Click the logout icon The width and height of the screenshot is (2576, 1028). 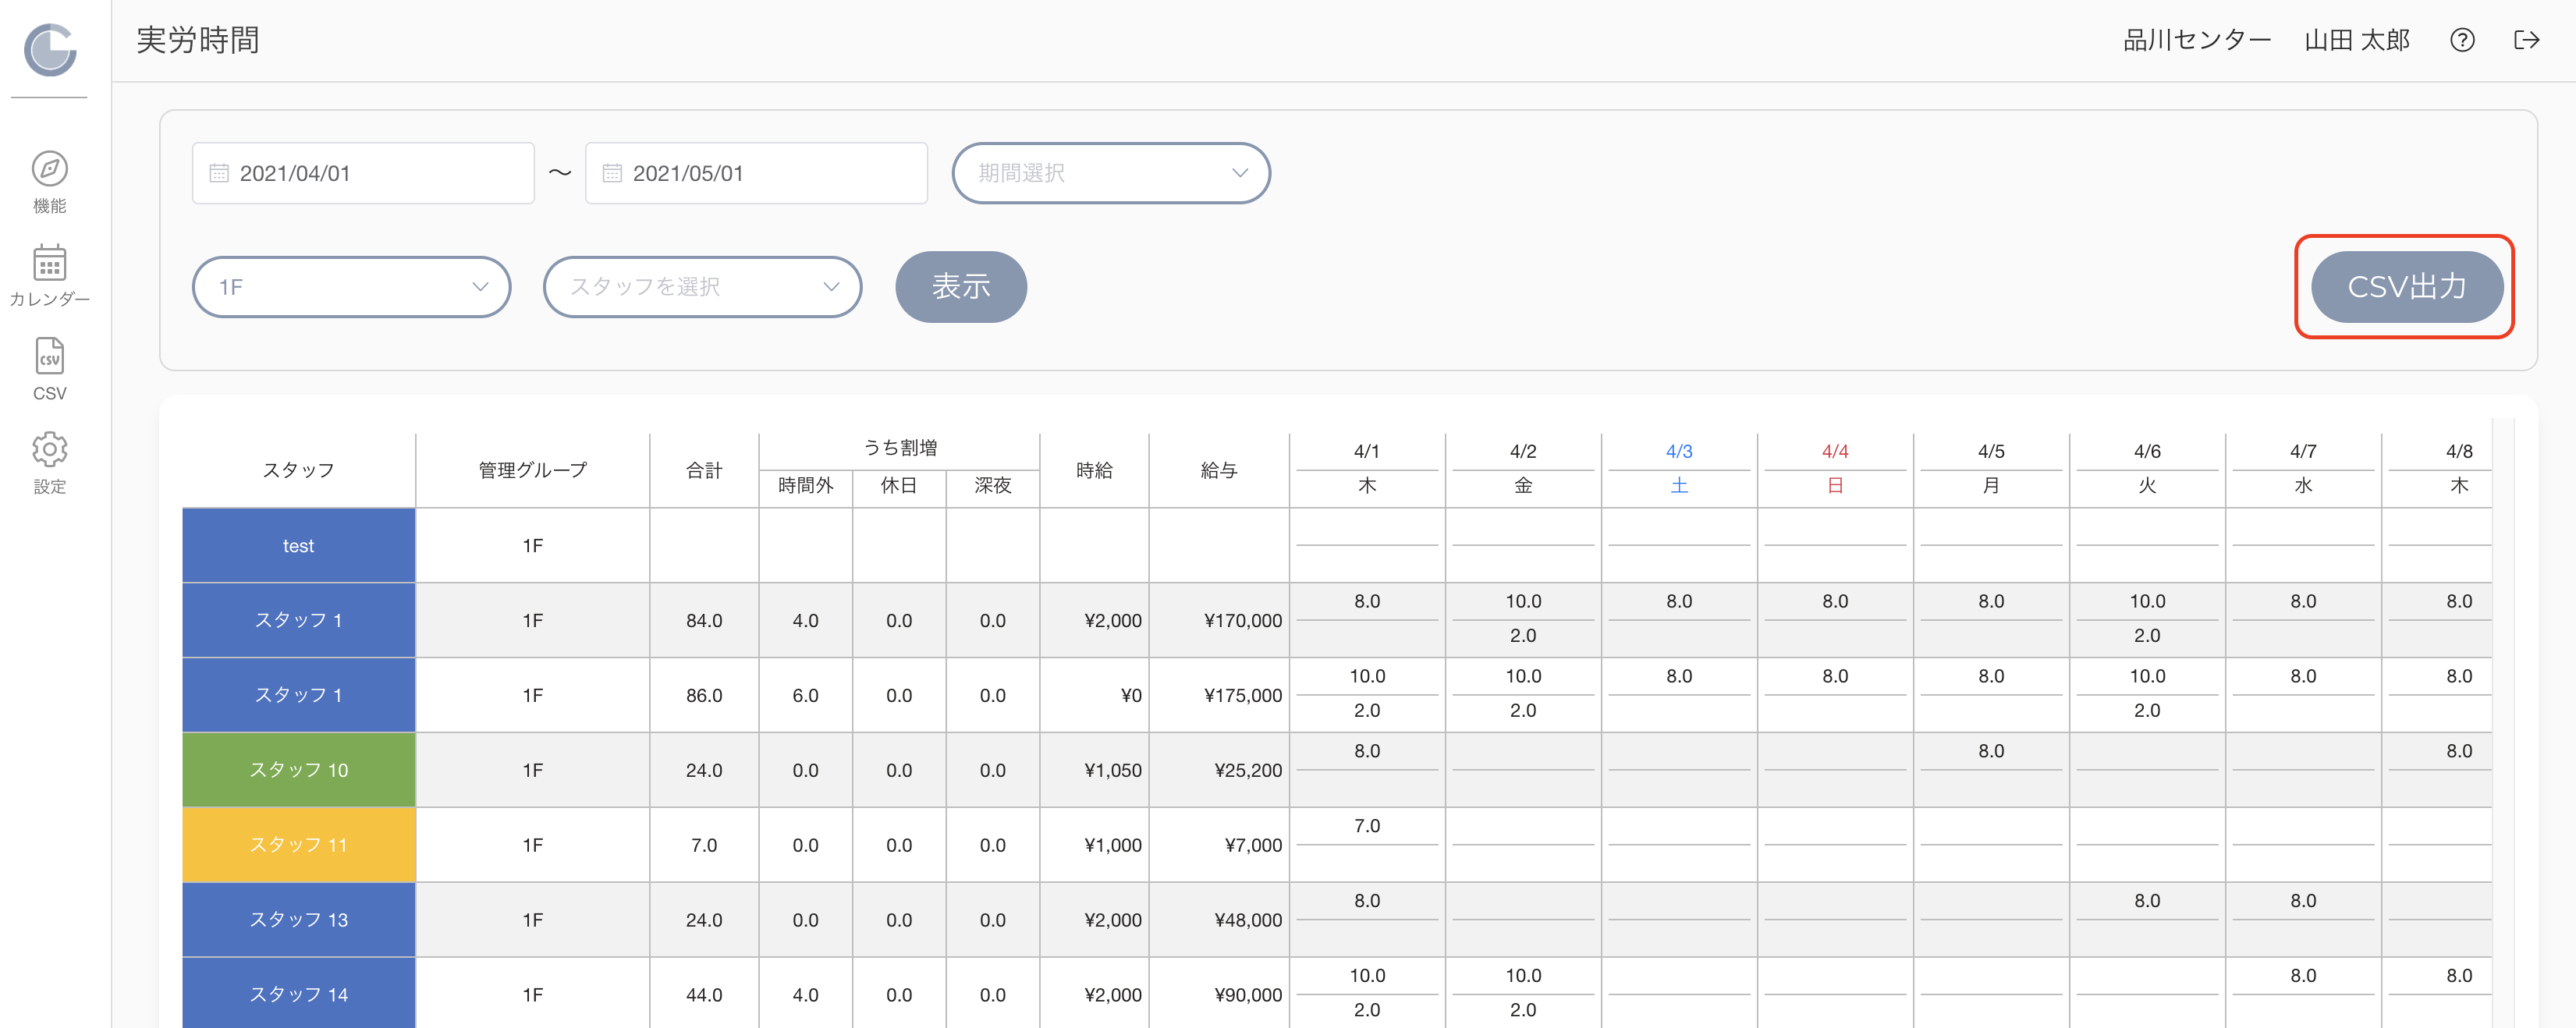coord(2526,40)
